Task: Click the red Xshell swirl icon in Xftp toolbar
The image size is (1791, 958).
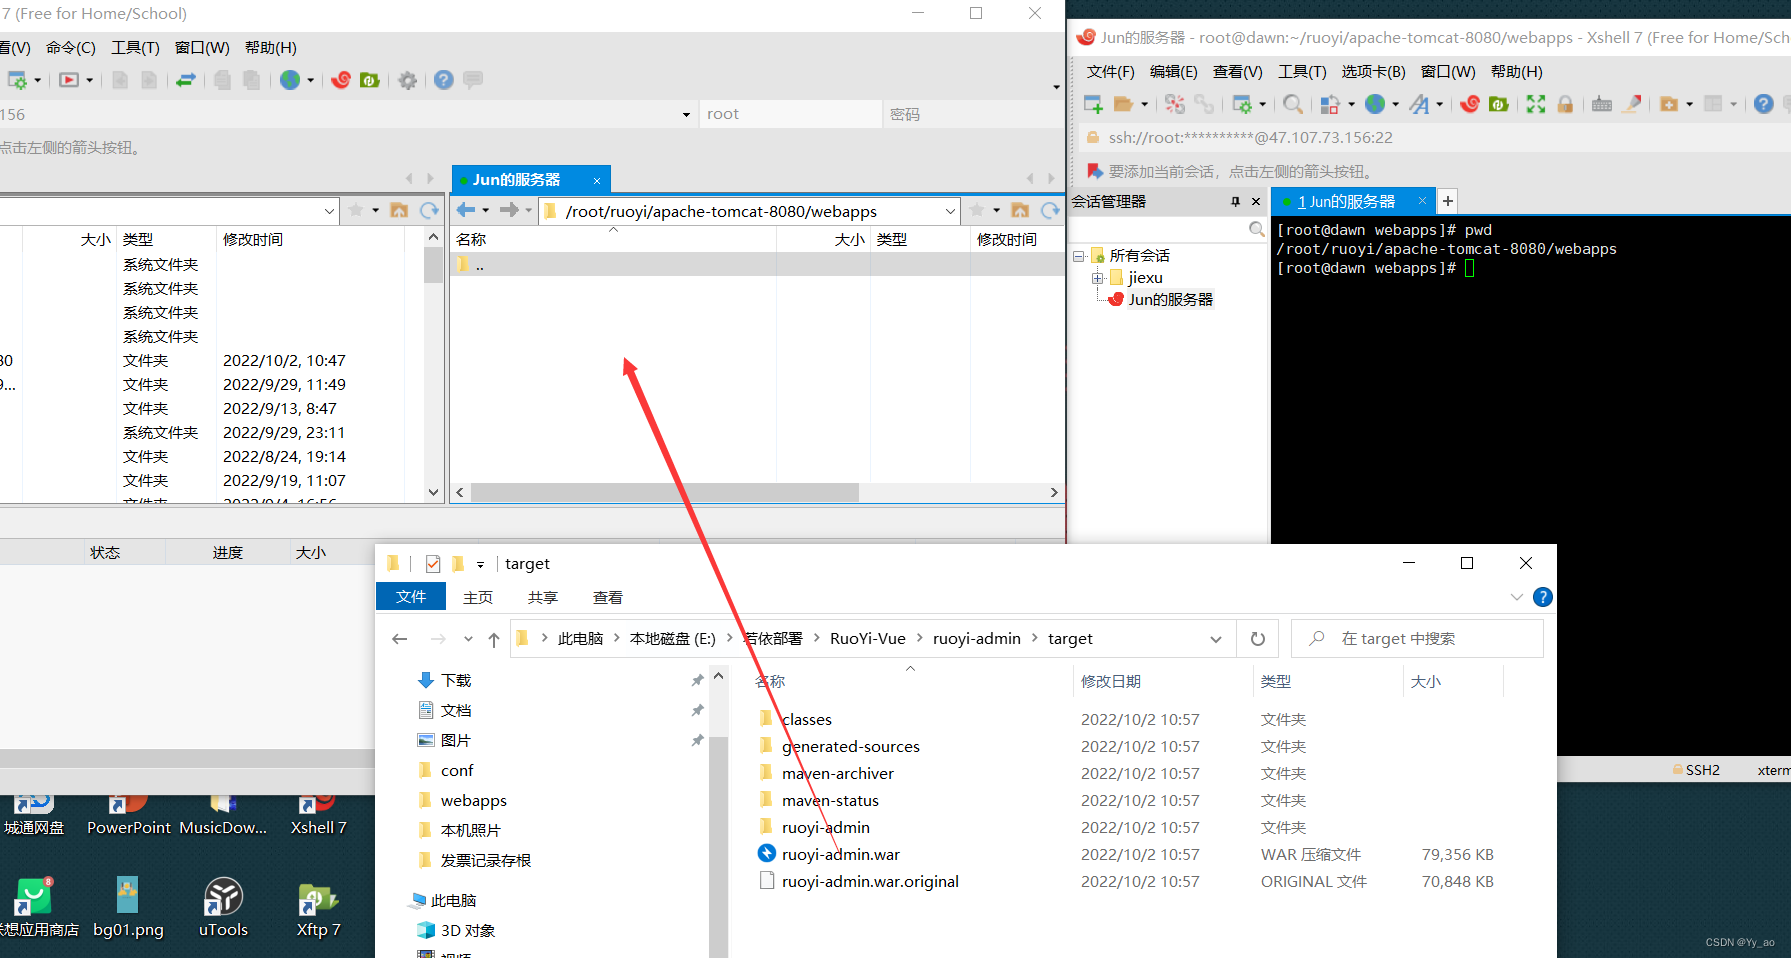Action: tap(341, 80)
